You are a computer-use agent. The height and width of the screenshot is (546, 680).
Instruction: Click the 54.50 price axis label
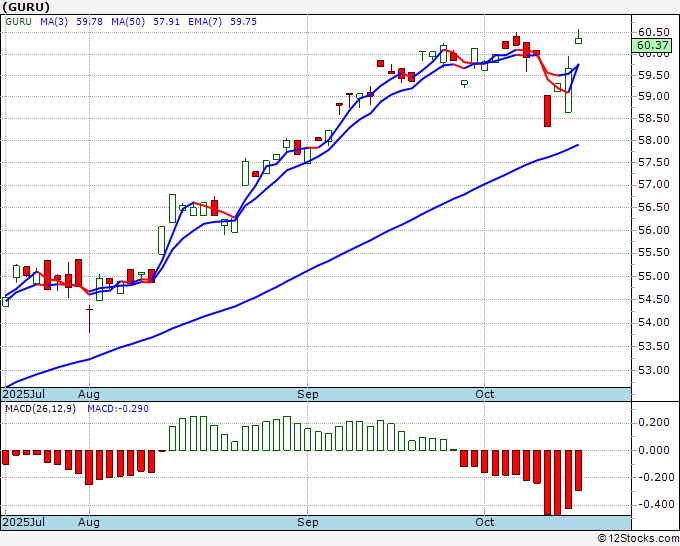pyautogui.click(x=654, y=299)
